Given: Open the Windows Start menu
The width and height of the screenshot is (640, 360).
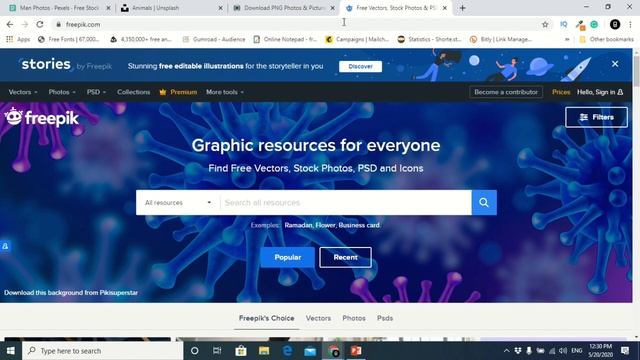Looking at the screenshot, I should (11, 351).
